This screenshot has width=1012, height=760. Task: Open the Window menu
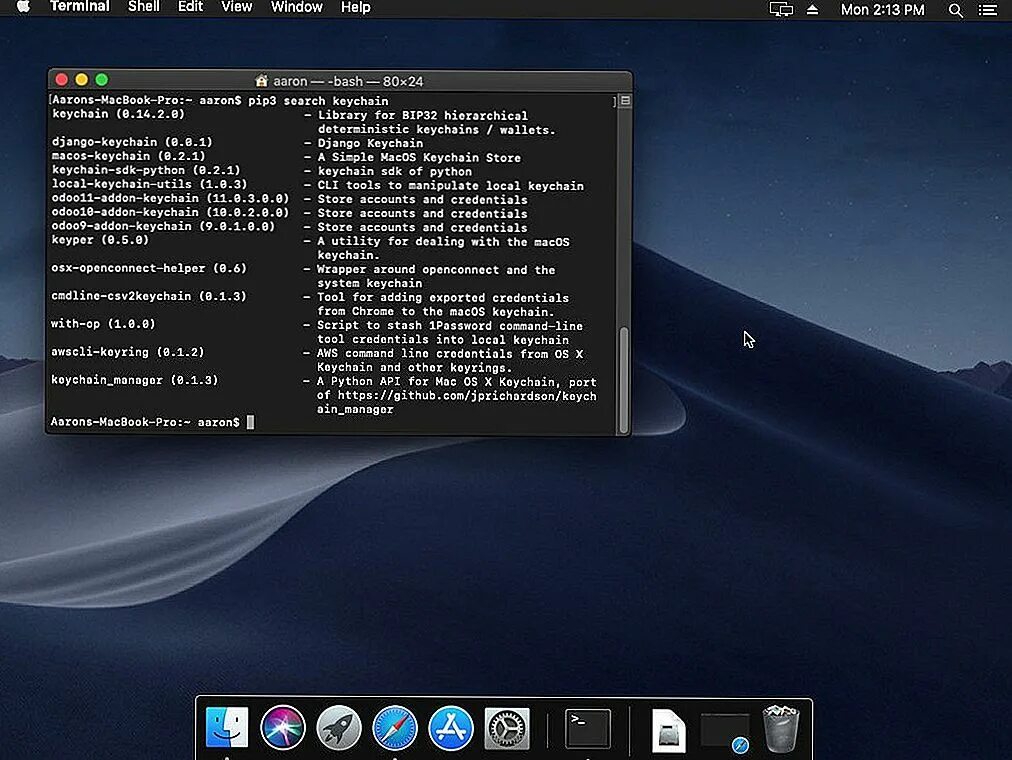point(296,8)
